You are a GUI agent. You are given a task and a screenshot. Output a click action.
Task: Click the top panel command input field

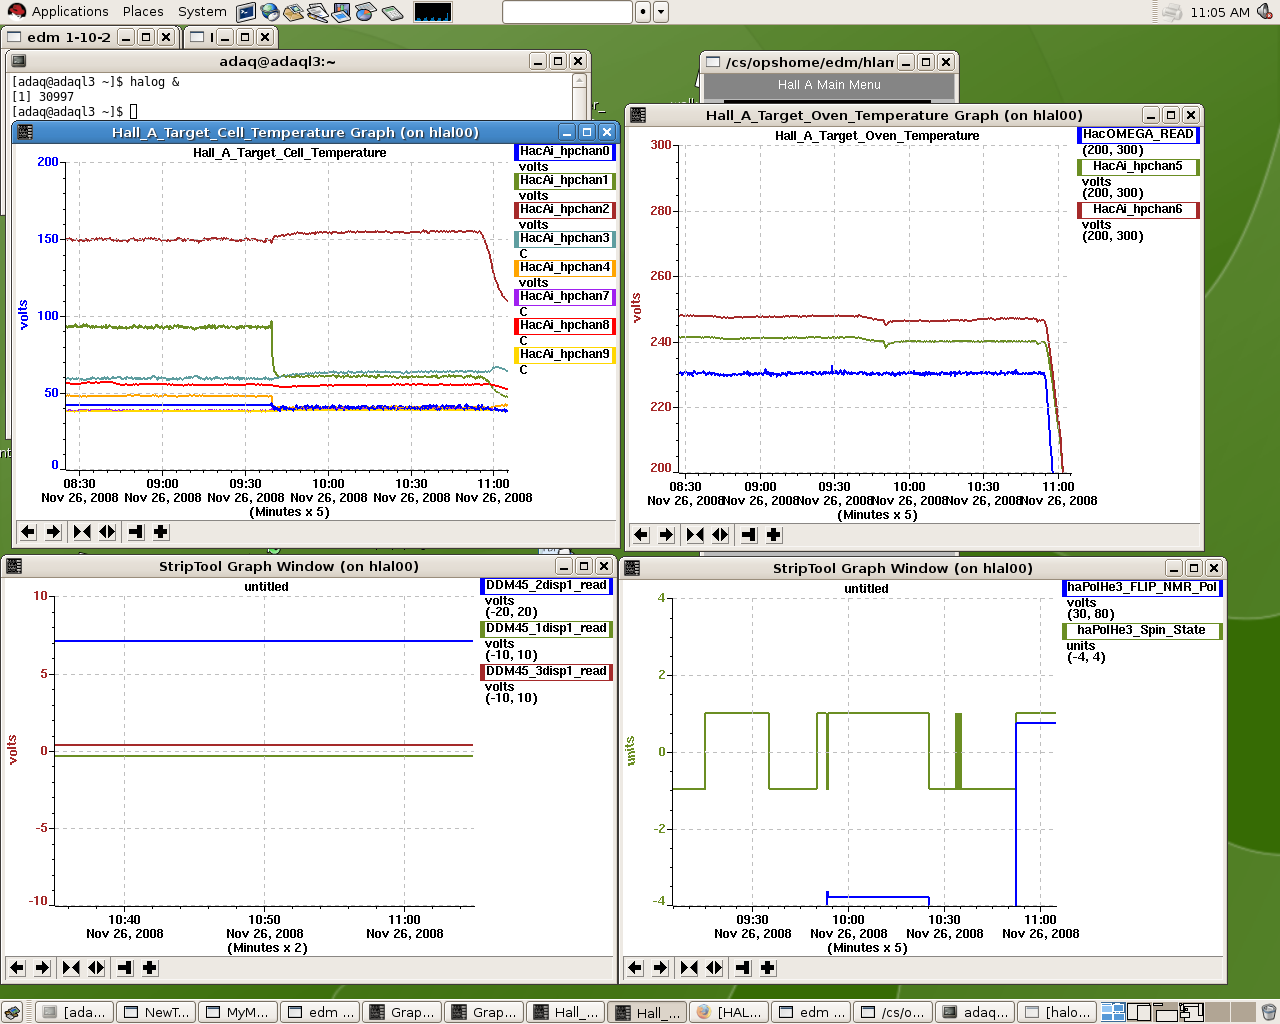(567, 12)
